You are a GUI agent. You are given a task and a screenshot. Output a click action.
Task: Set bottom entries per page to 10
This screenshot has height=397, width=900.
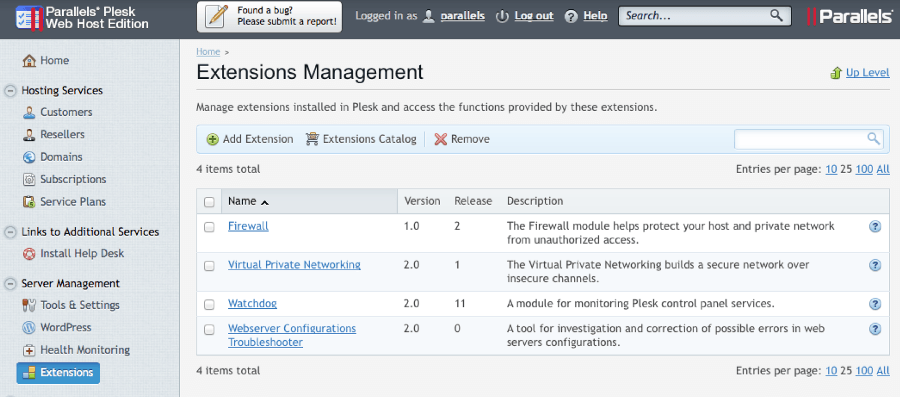831,371
